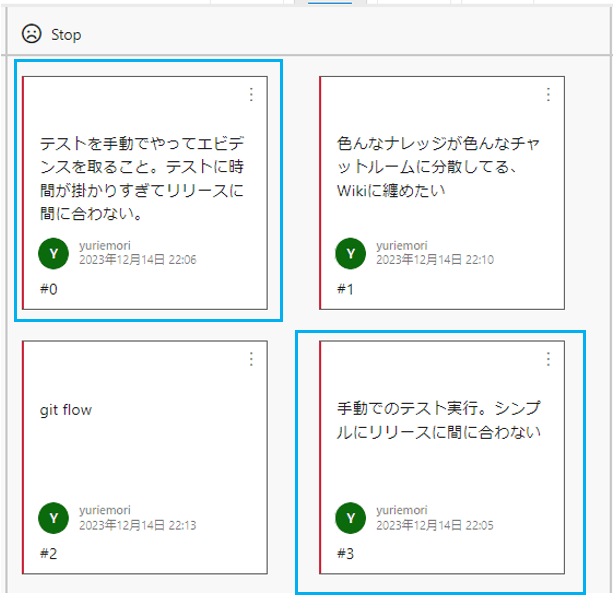Click the timestamp 2023年12月14日 22:06

point(138,260)
